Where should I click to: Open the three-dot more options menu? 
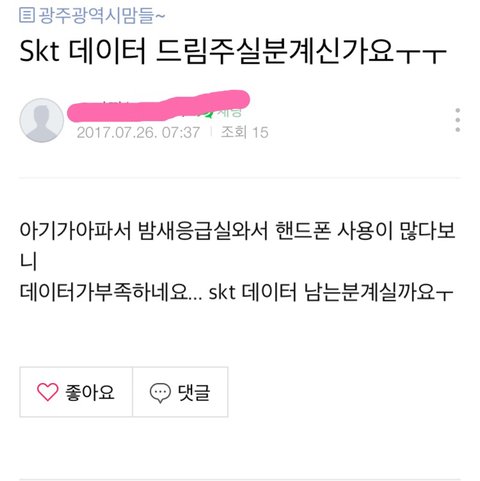[x=458, y=120]
